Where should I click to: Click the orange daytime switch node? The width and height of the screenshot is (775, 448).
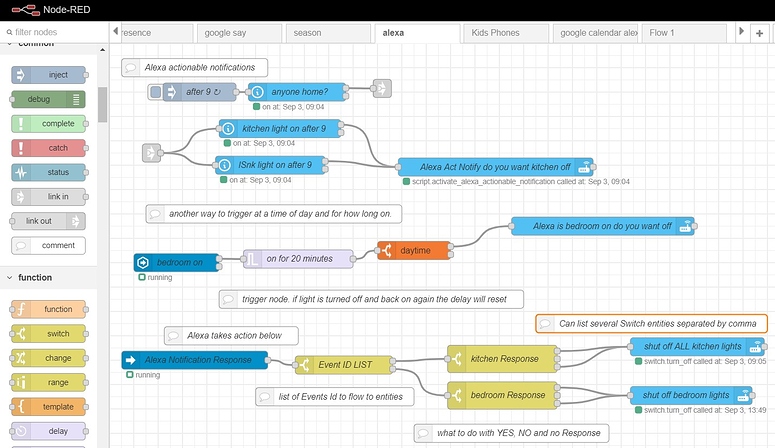[x=414, y=250]
